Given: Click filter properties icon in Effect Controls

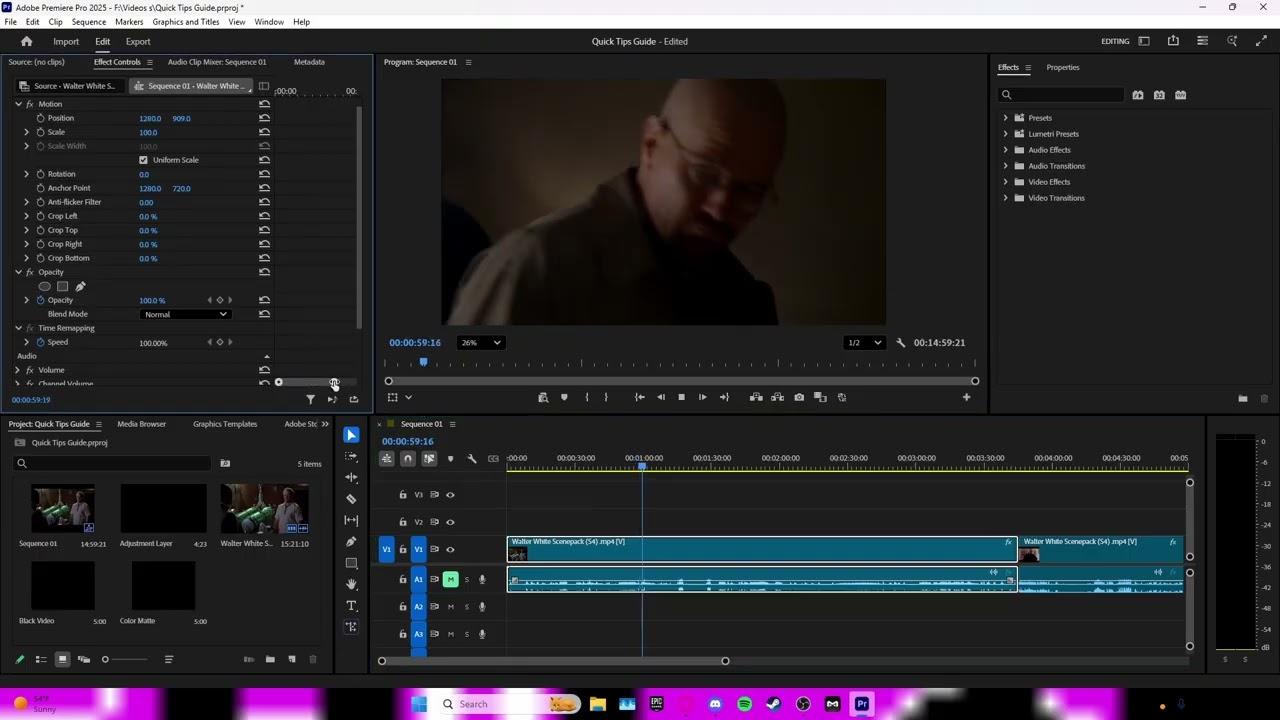Looking at the screenshot, I should click(x=310, y=399).
